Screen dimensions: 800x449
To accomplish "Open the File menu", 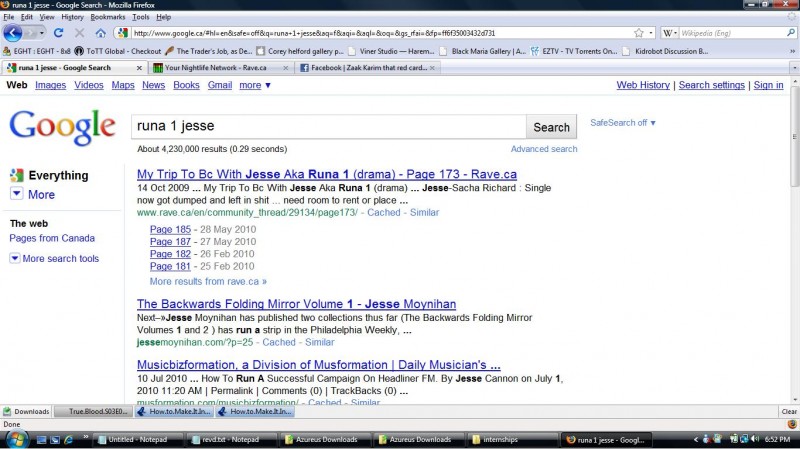I will 9,17.
